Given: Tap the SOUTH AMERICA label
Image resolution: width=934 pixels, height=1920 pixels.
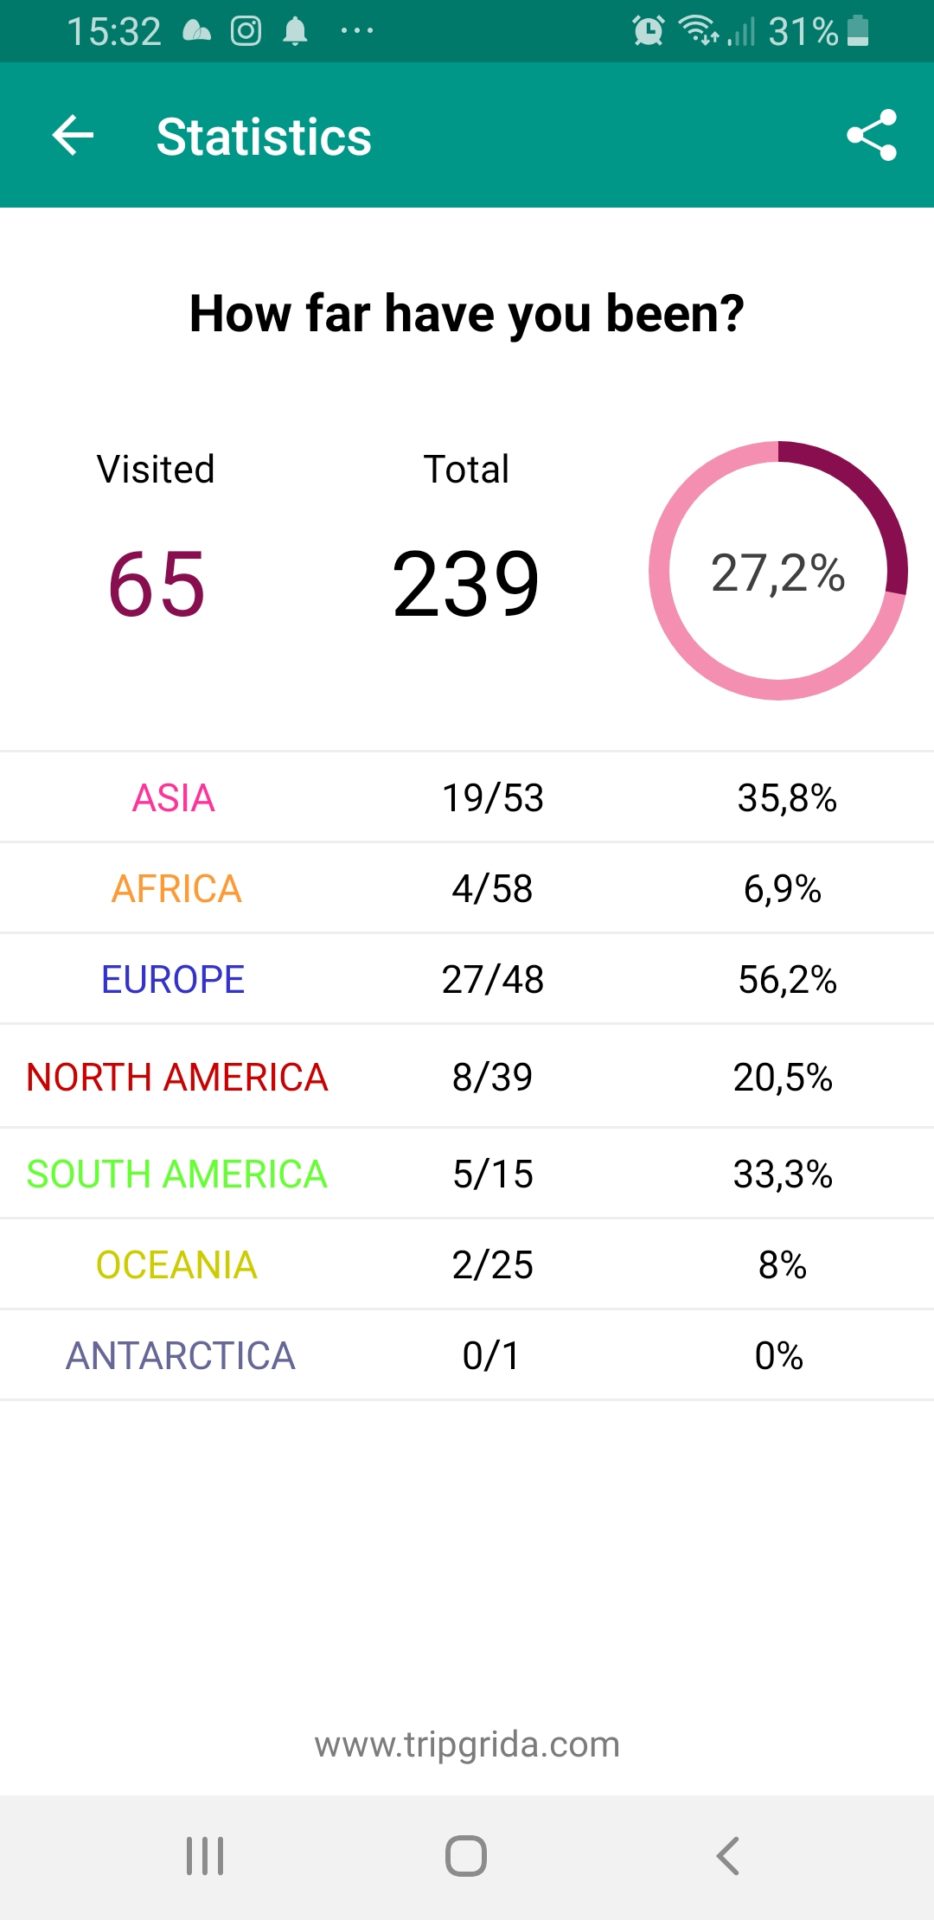Looking at the screenshot, I should 177,1174.
